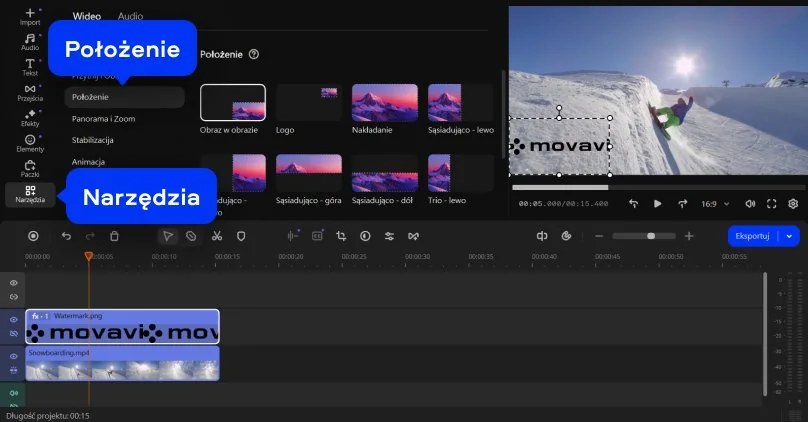The width and height of the screenshot is (808, 422).
Task: Click the crop tool in the timeline toolbar
Action: [341, 236]
